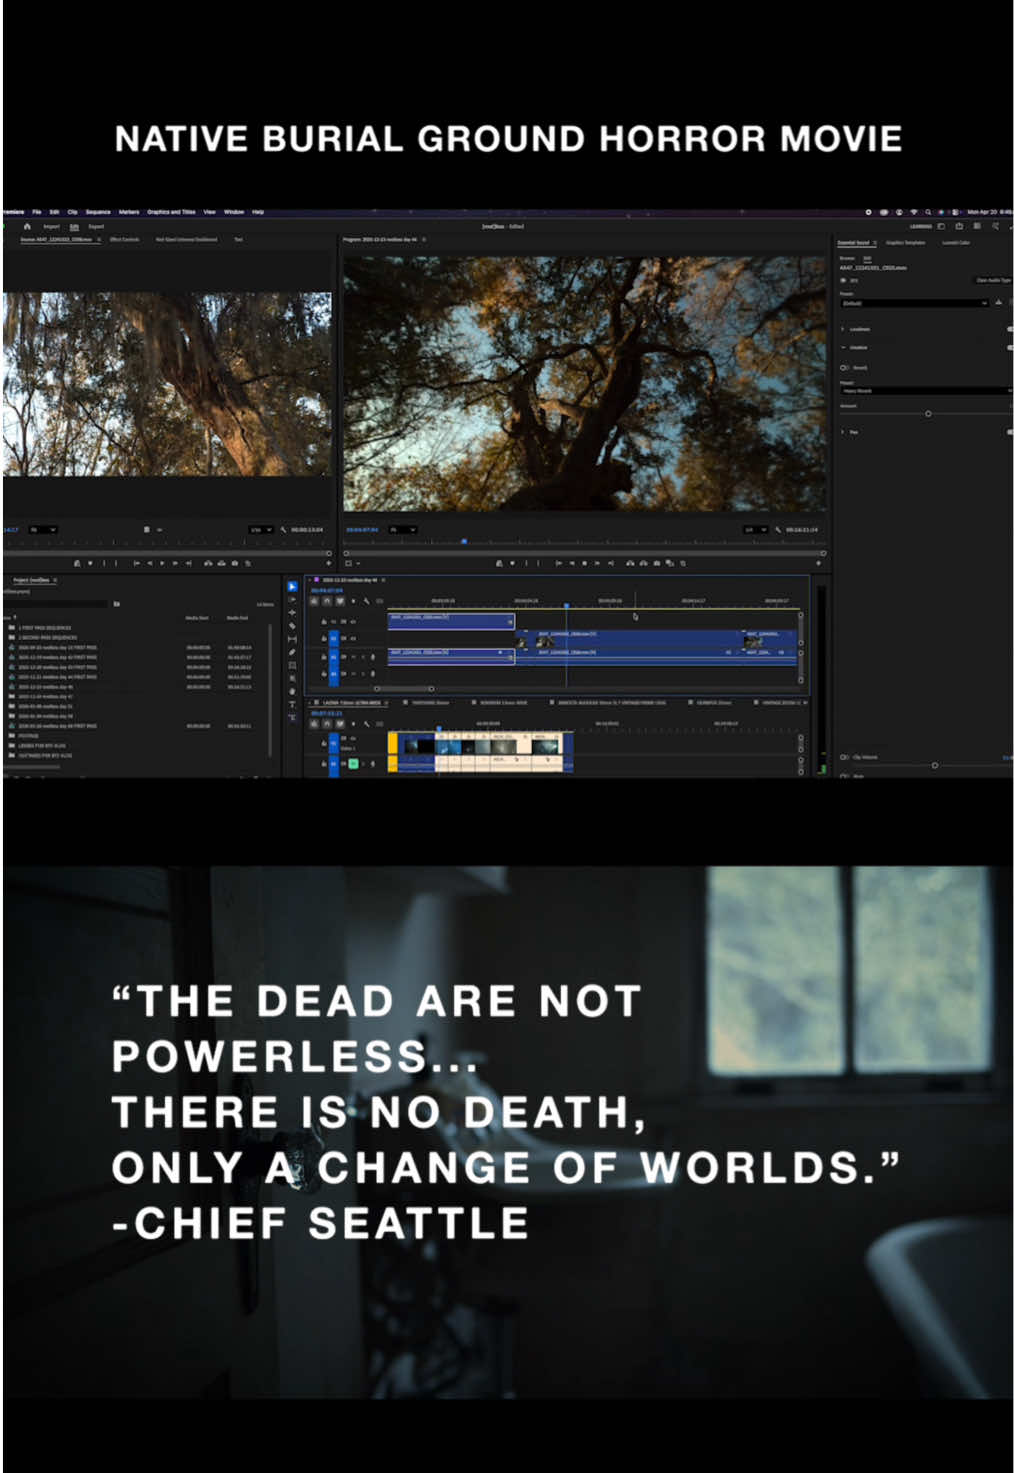Viewport: 1014px width, 1473px height.
Task: Open Source monitor settings wrench
Action: pos(283,529)
